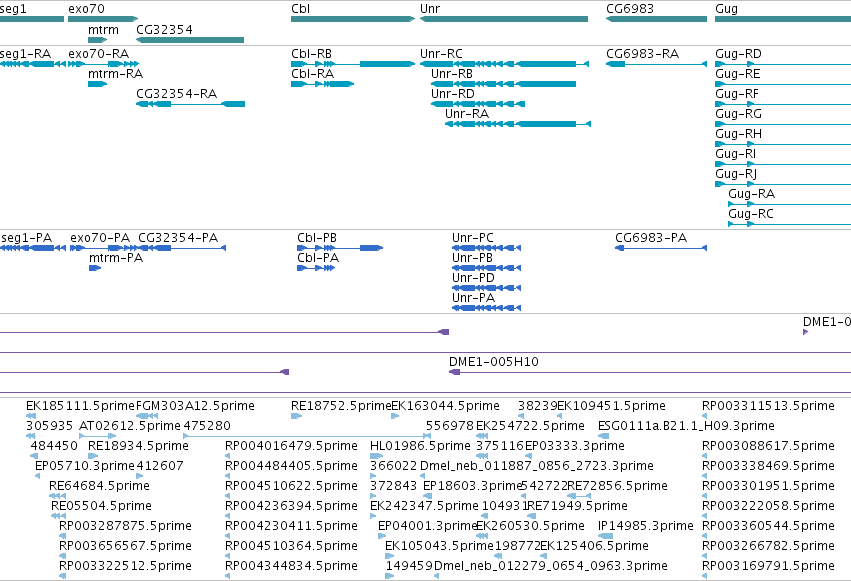The image size is (851, 581).
Task: Select the Gug-RD transcript label
Action: pyautogui.click(x=738, y=54)
